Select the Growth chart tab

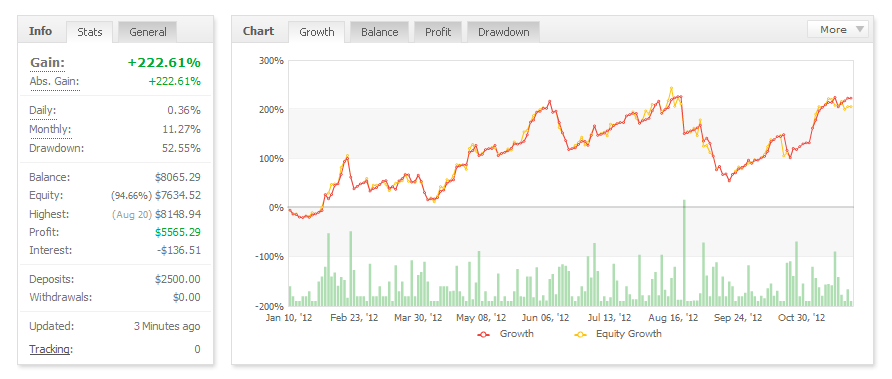[317, 32]
